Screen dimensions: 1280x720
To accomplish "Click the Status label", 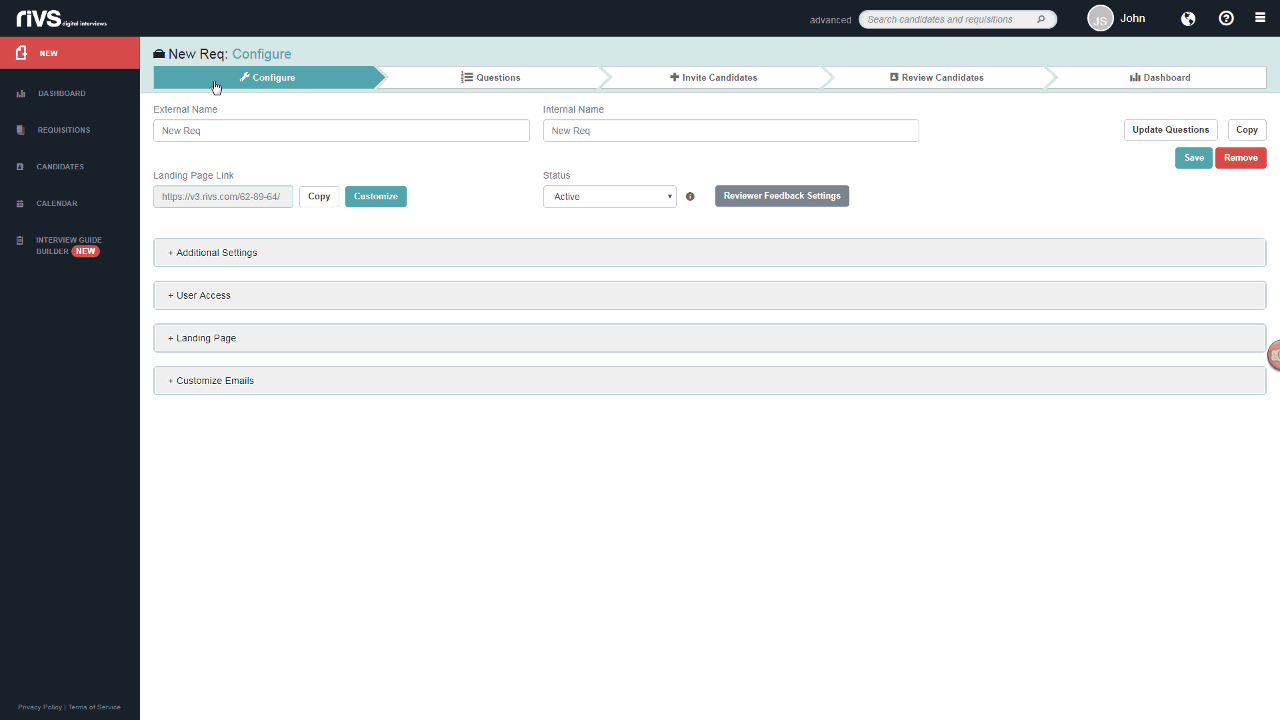I will coord(557,176).
